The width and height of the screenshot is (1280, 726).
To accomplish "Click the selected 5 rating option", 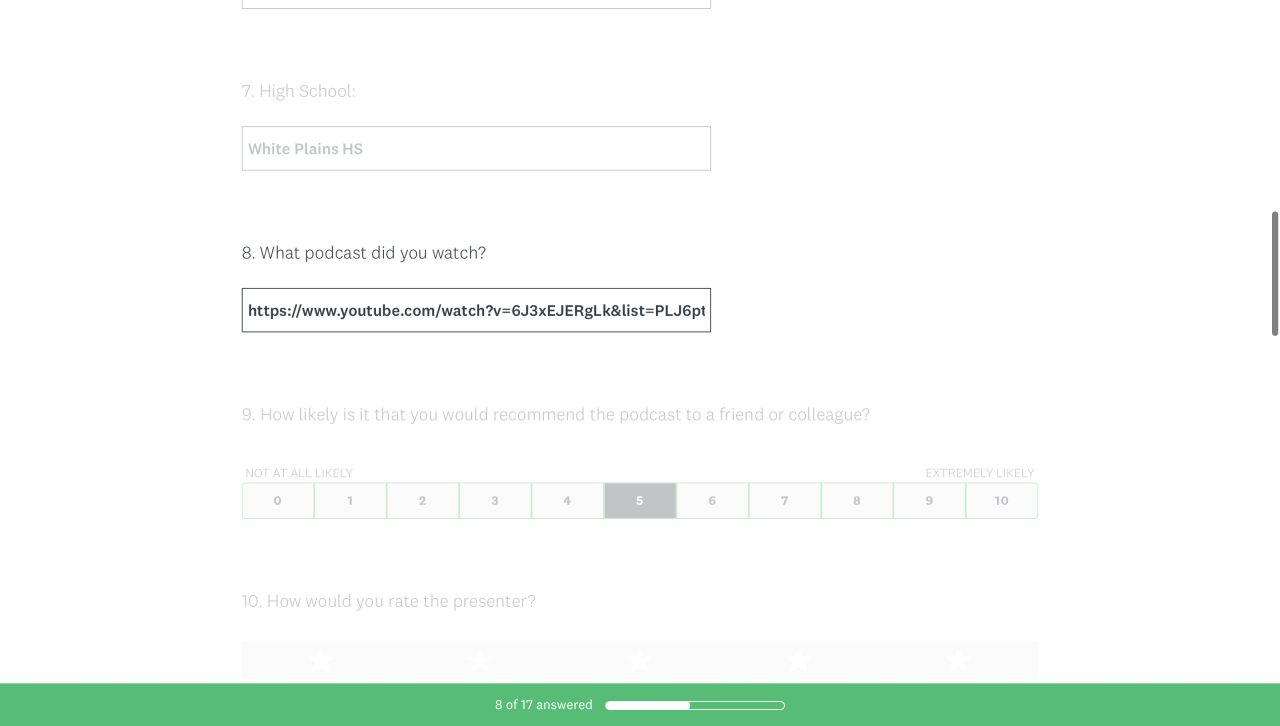I will (x=640, y=501).
